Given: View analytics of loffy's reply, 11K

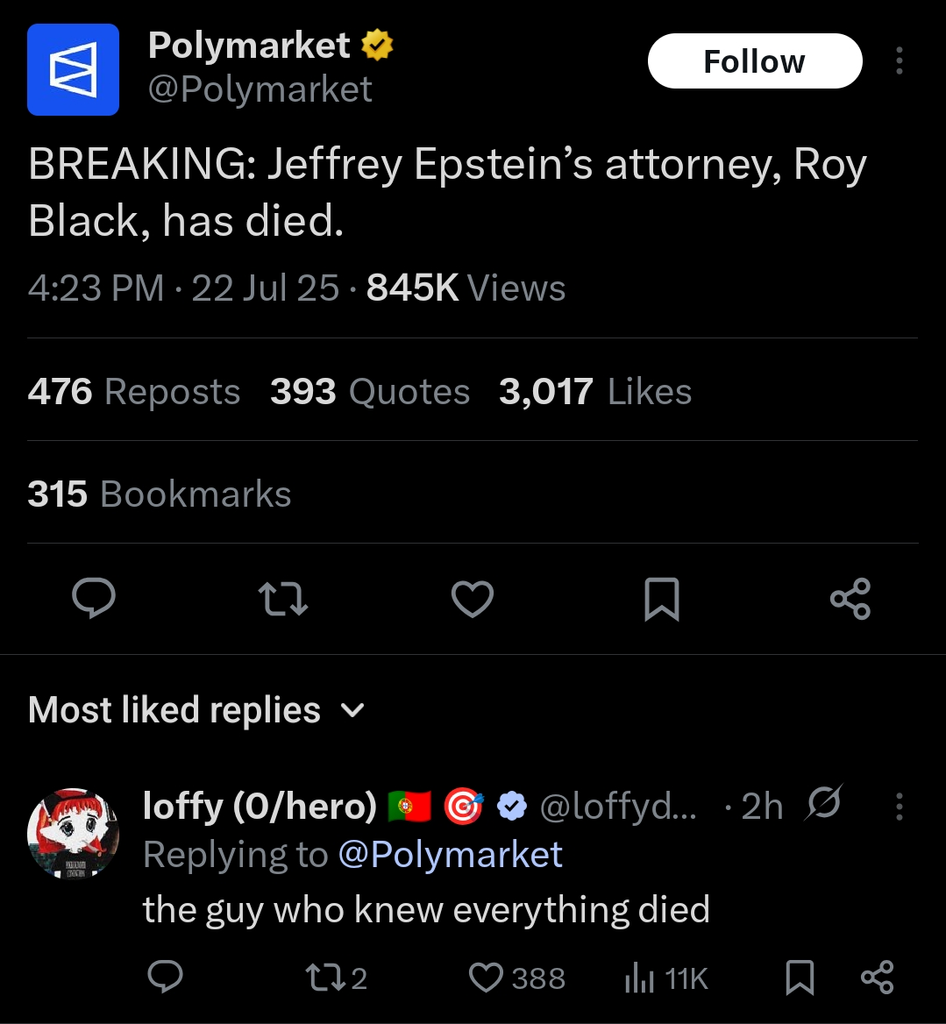Looking at the screenshot, I should click(x=666, y=978).
